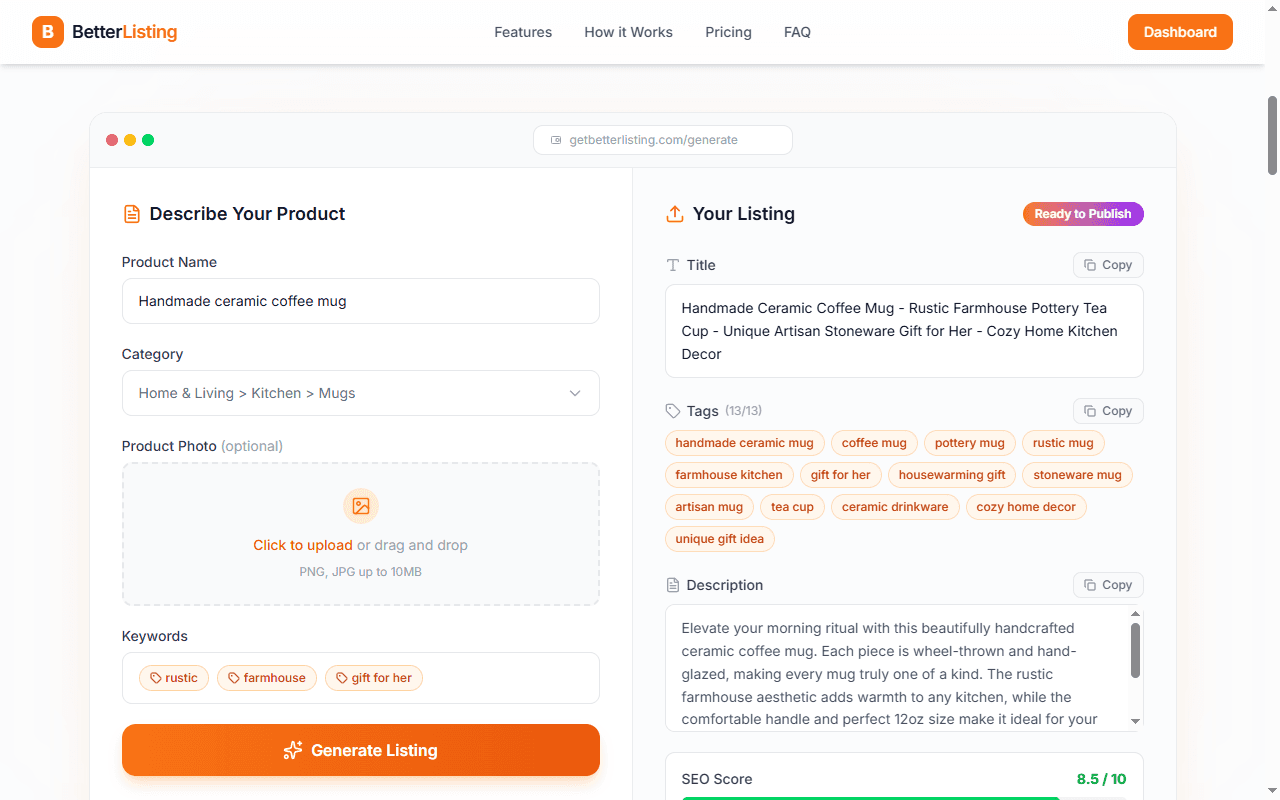Toggle the rustic keyword chip
Image resolution: width=1280 pixels, height=800 pixels.
pos(174,677)
